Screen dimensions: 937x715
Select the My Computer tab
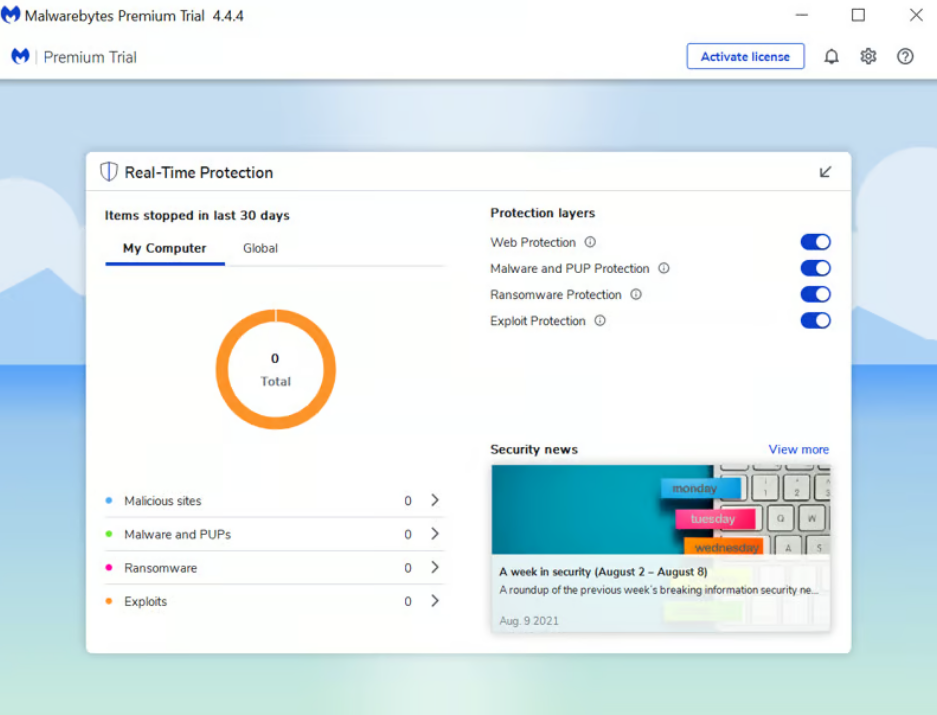(x=164, y=248)
